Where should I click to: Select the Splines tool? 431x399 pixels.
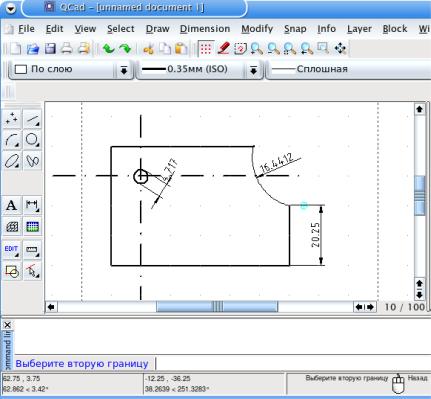[32, 161]
